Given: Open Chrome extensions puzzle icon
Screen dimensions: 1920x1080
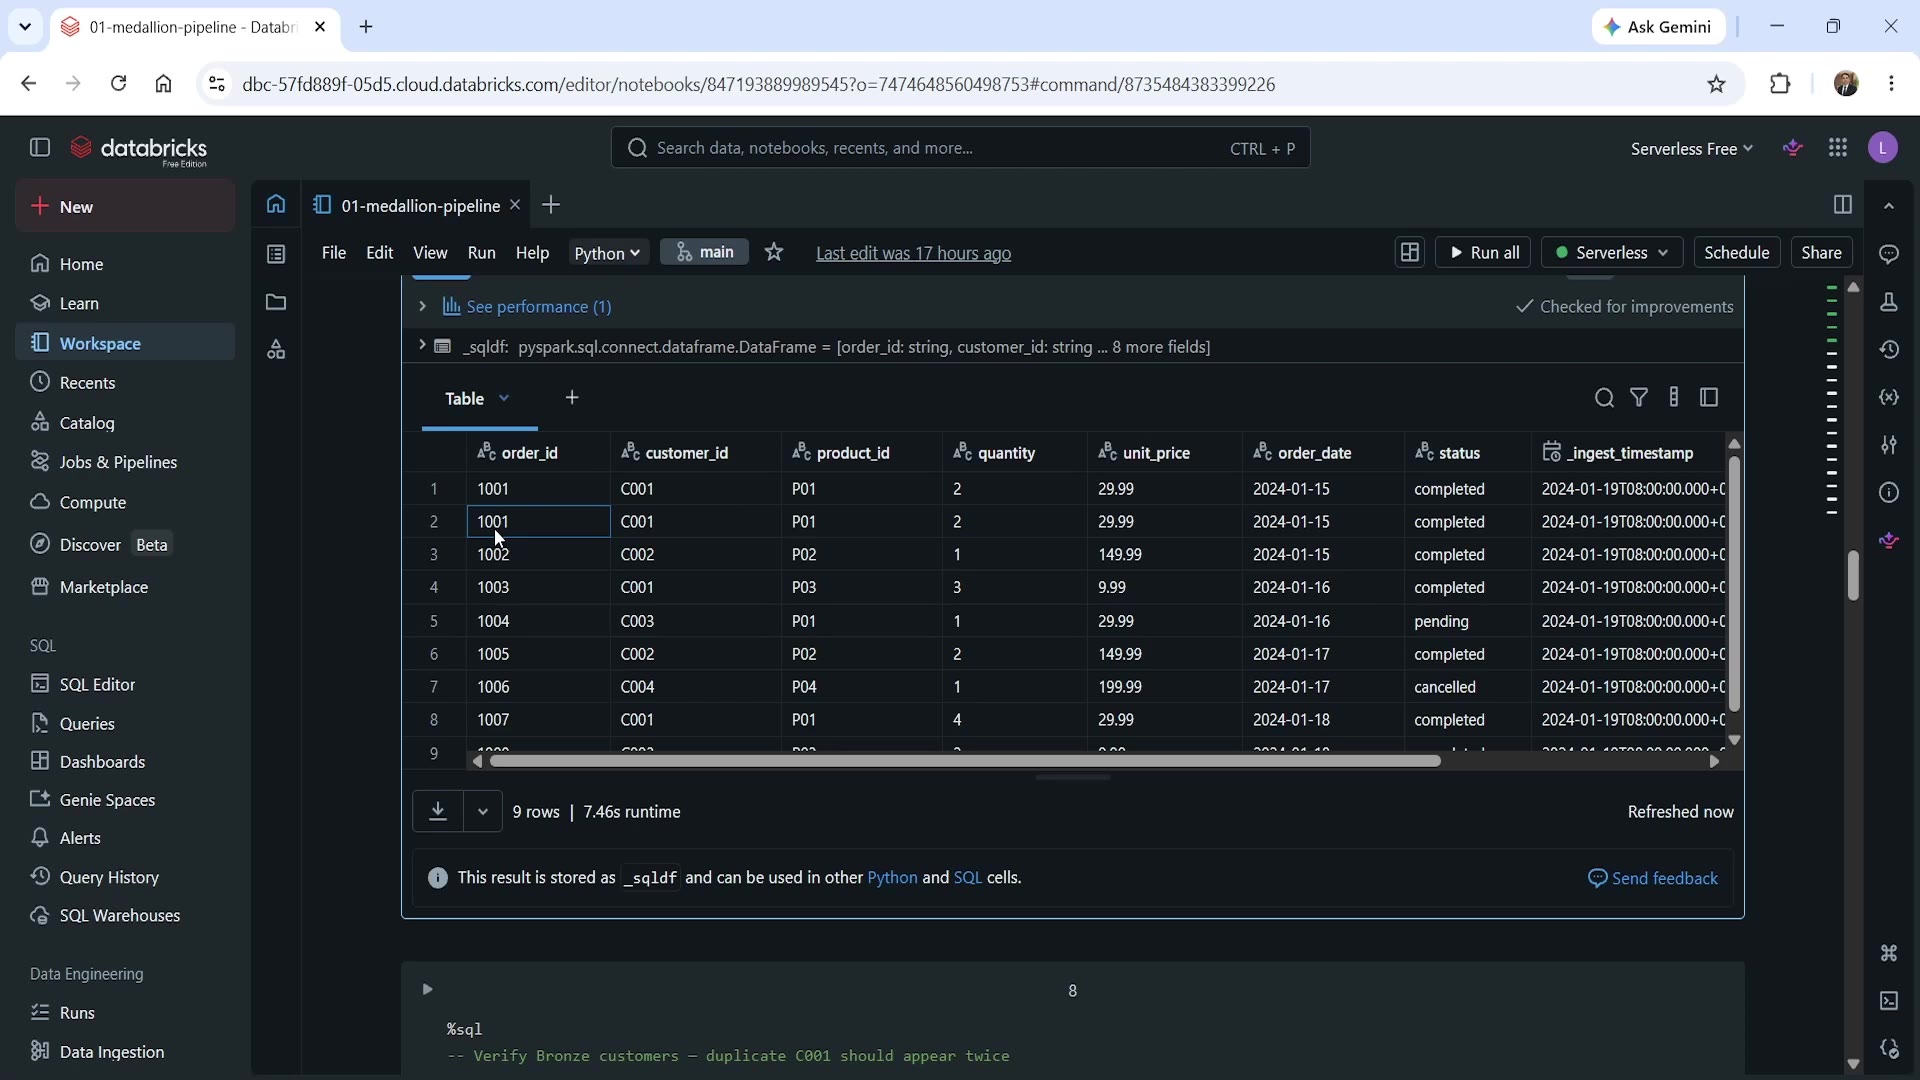Looking at the screenshot, I should (x=1780, y=84).
